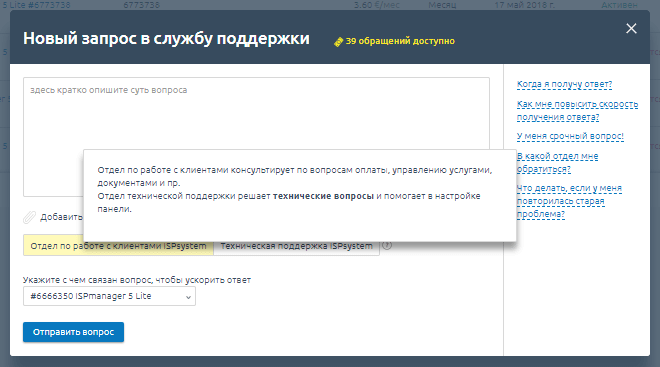
Task: Open link Когда я получу ответ?
Action: pyautogui.click(x=564, y=84)
